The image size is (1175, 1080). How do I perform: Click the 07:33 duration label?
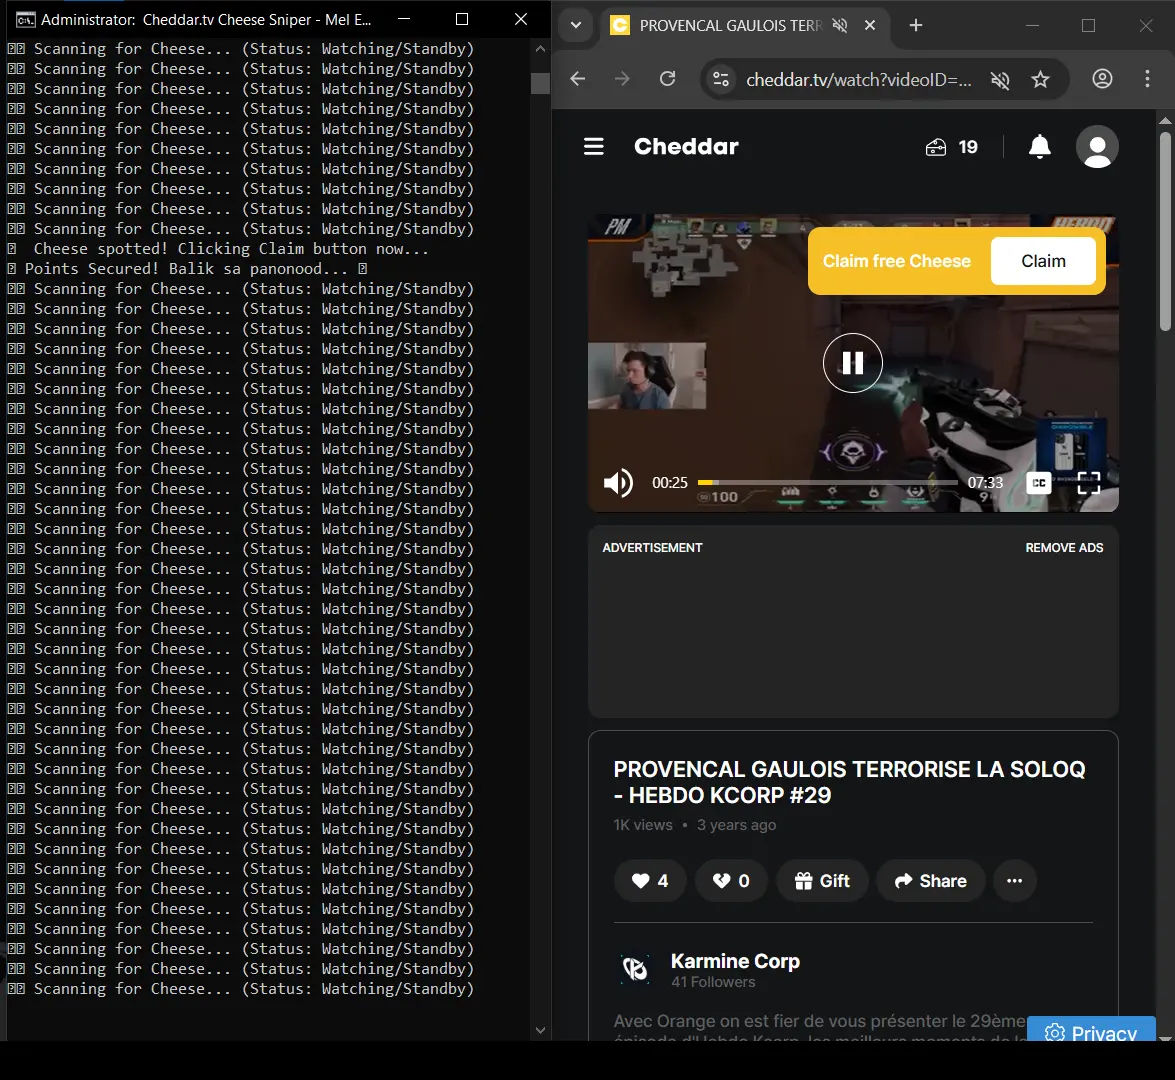pos(985,483)
